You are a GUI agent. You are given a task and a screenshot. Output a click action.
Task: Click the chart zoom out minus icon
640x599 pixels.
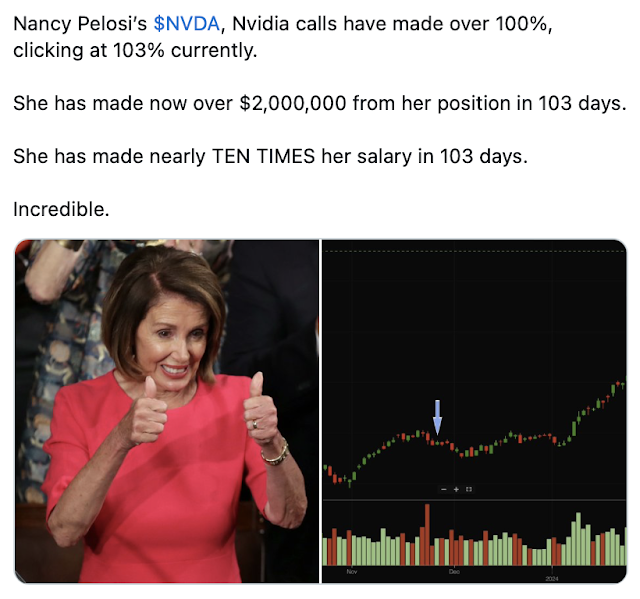pyautogui.click(x=444, y=489)
